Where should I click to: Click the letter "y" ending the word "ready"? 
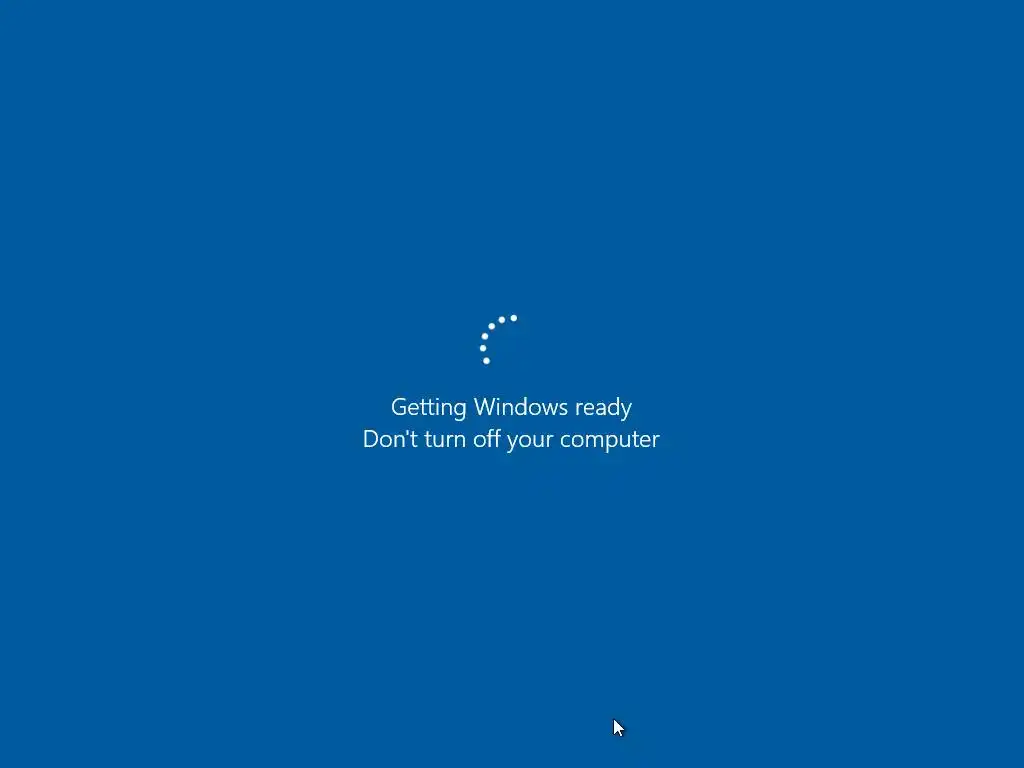click(626, 411)
